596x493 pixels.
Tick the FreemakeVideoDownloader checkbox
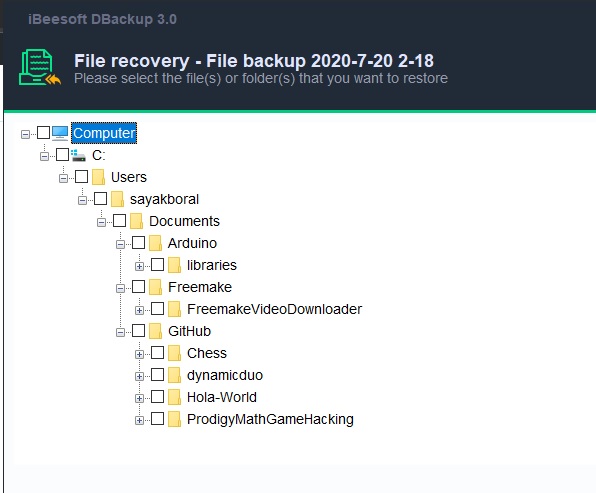157,309
